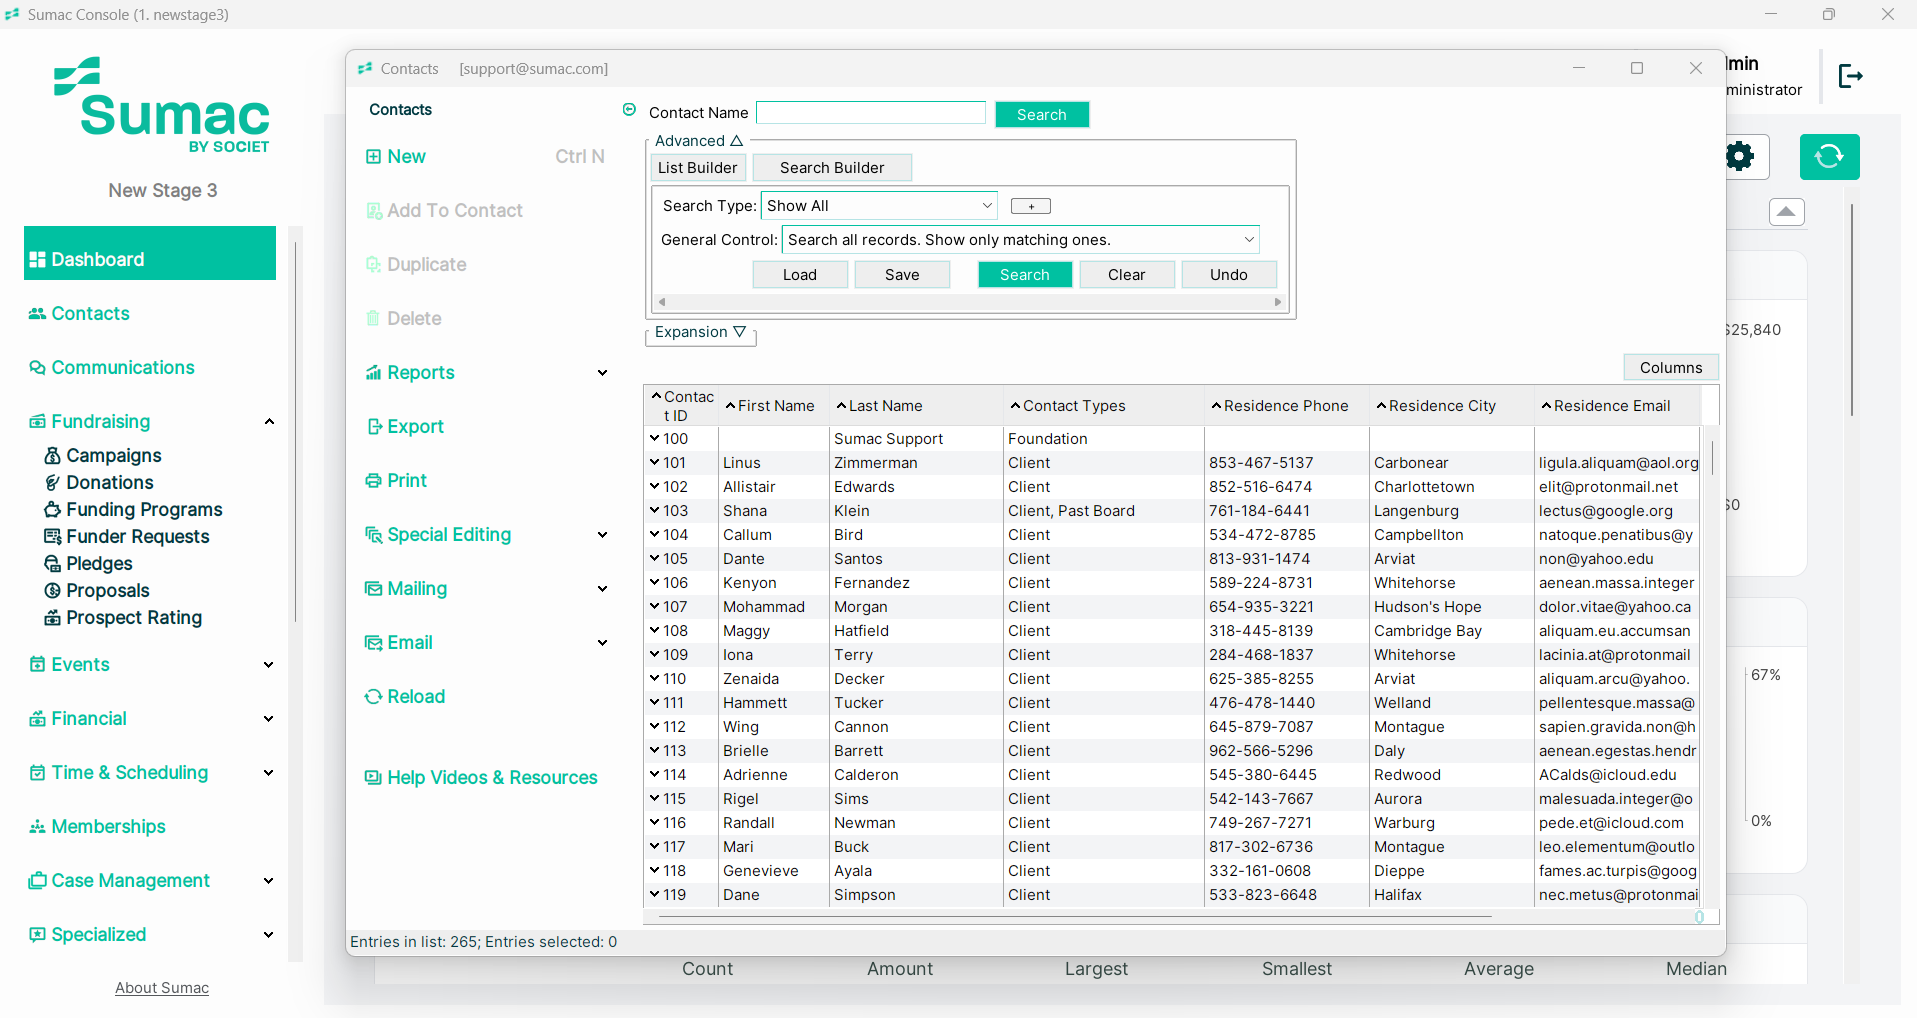Screen dimensions: 1917x1018
Task: Click the contacts table vertical scrollbar
Action: pyautogui.click(x=1712, y=458)
